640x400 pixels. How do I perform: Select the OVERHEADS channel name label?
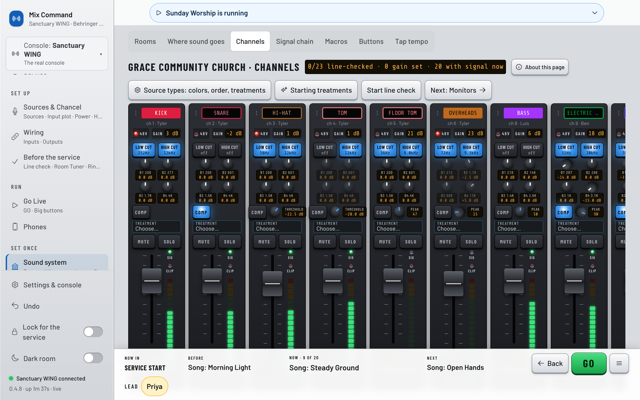click(463, 113)
